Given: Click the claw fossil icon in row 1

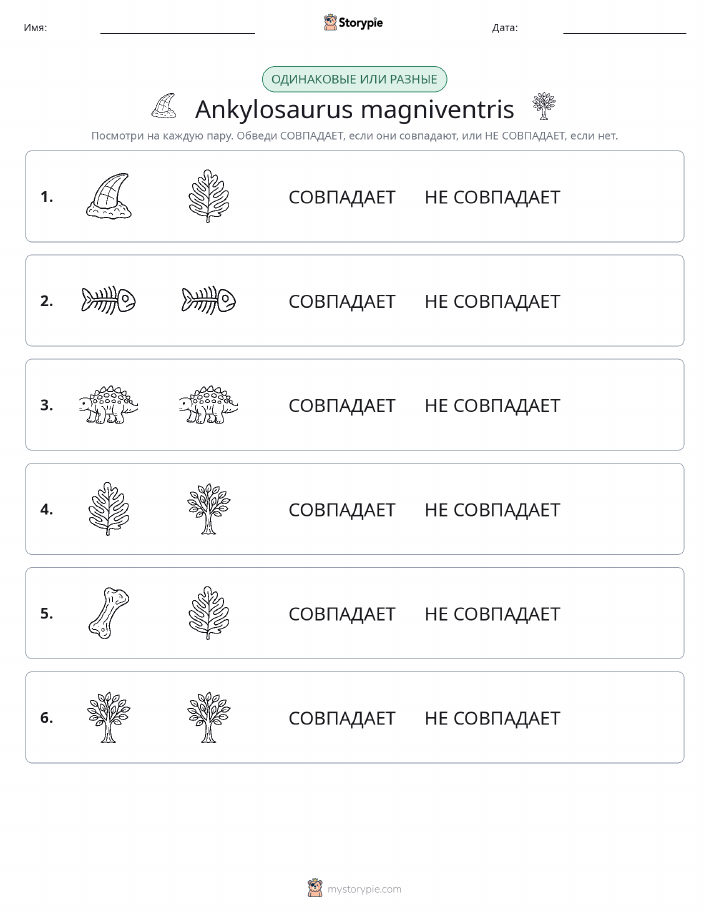Looking at the screenshot, I should (109, 196).
